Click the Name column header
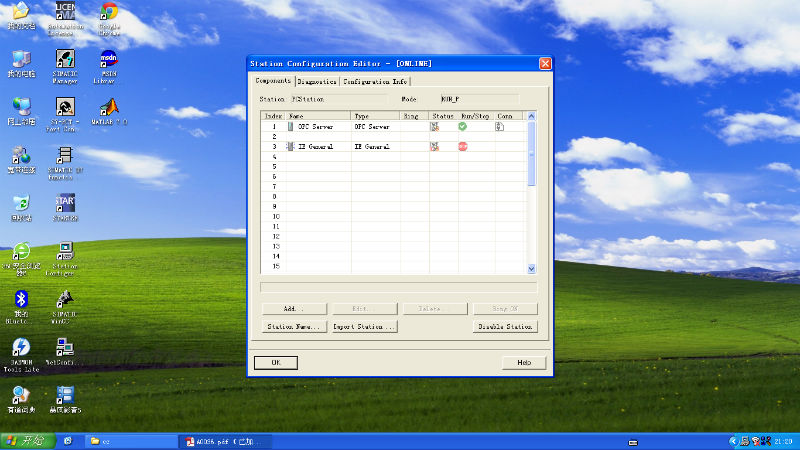 click(x=318, y=116)
